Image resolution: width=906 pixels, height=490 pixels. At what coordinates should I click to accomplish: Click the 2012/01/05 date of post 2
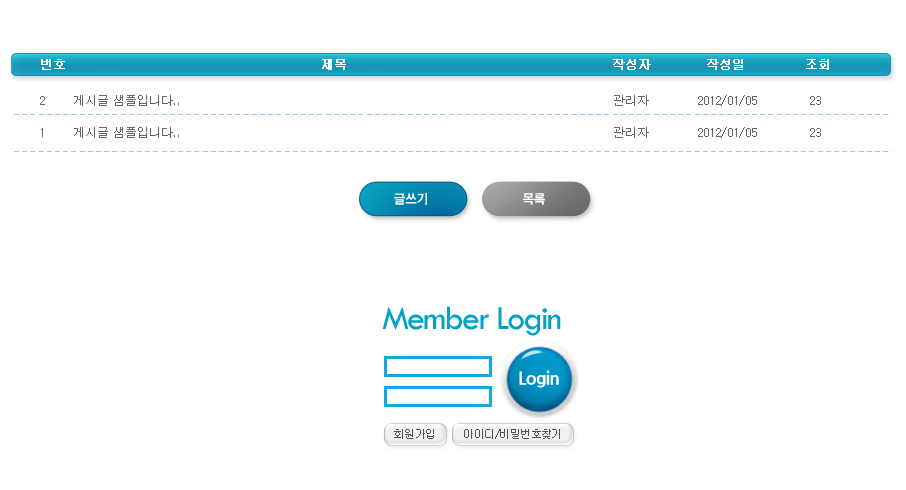[727, 101]
